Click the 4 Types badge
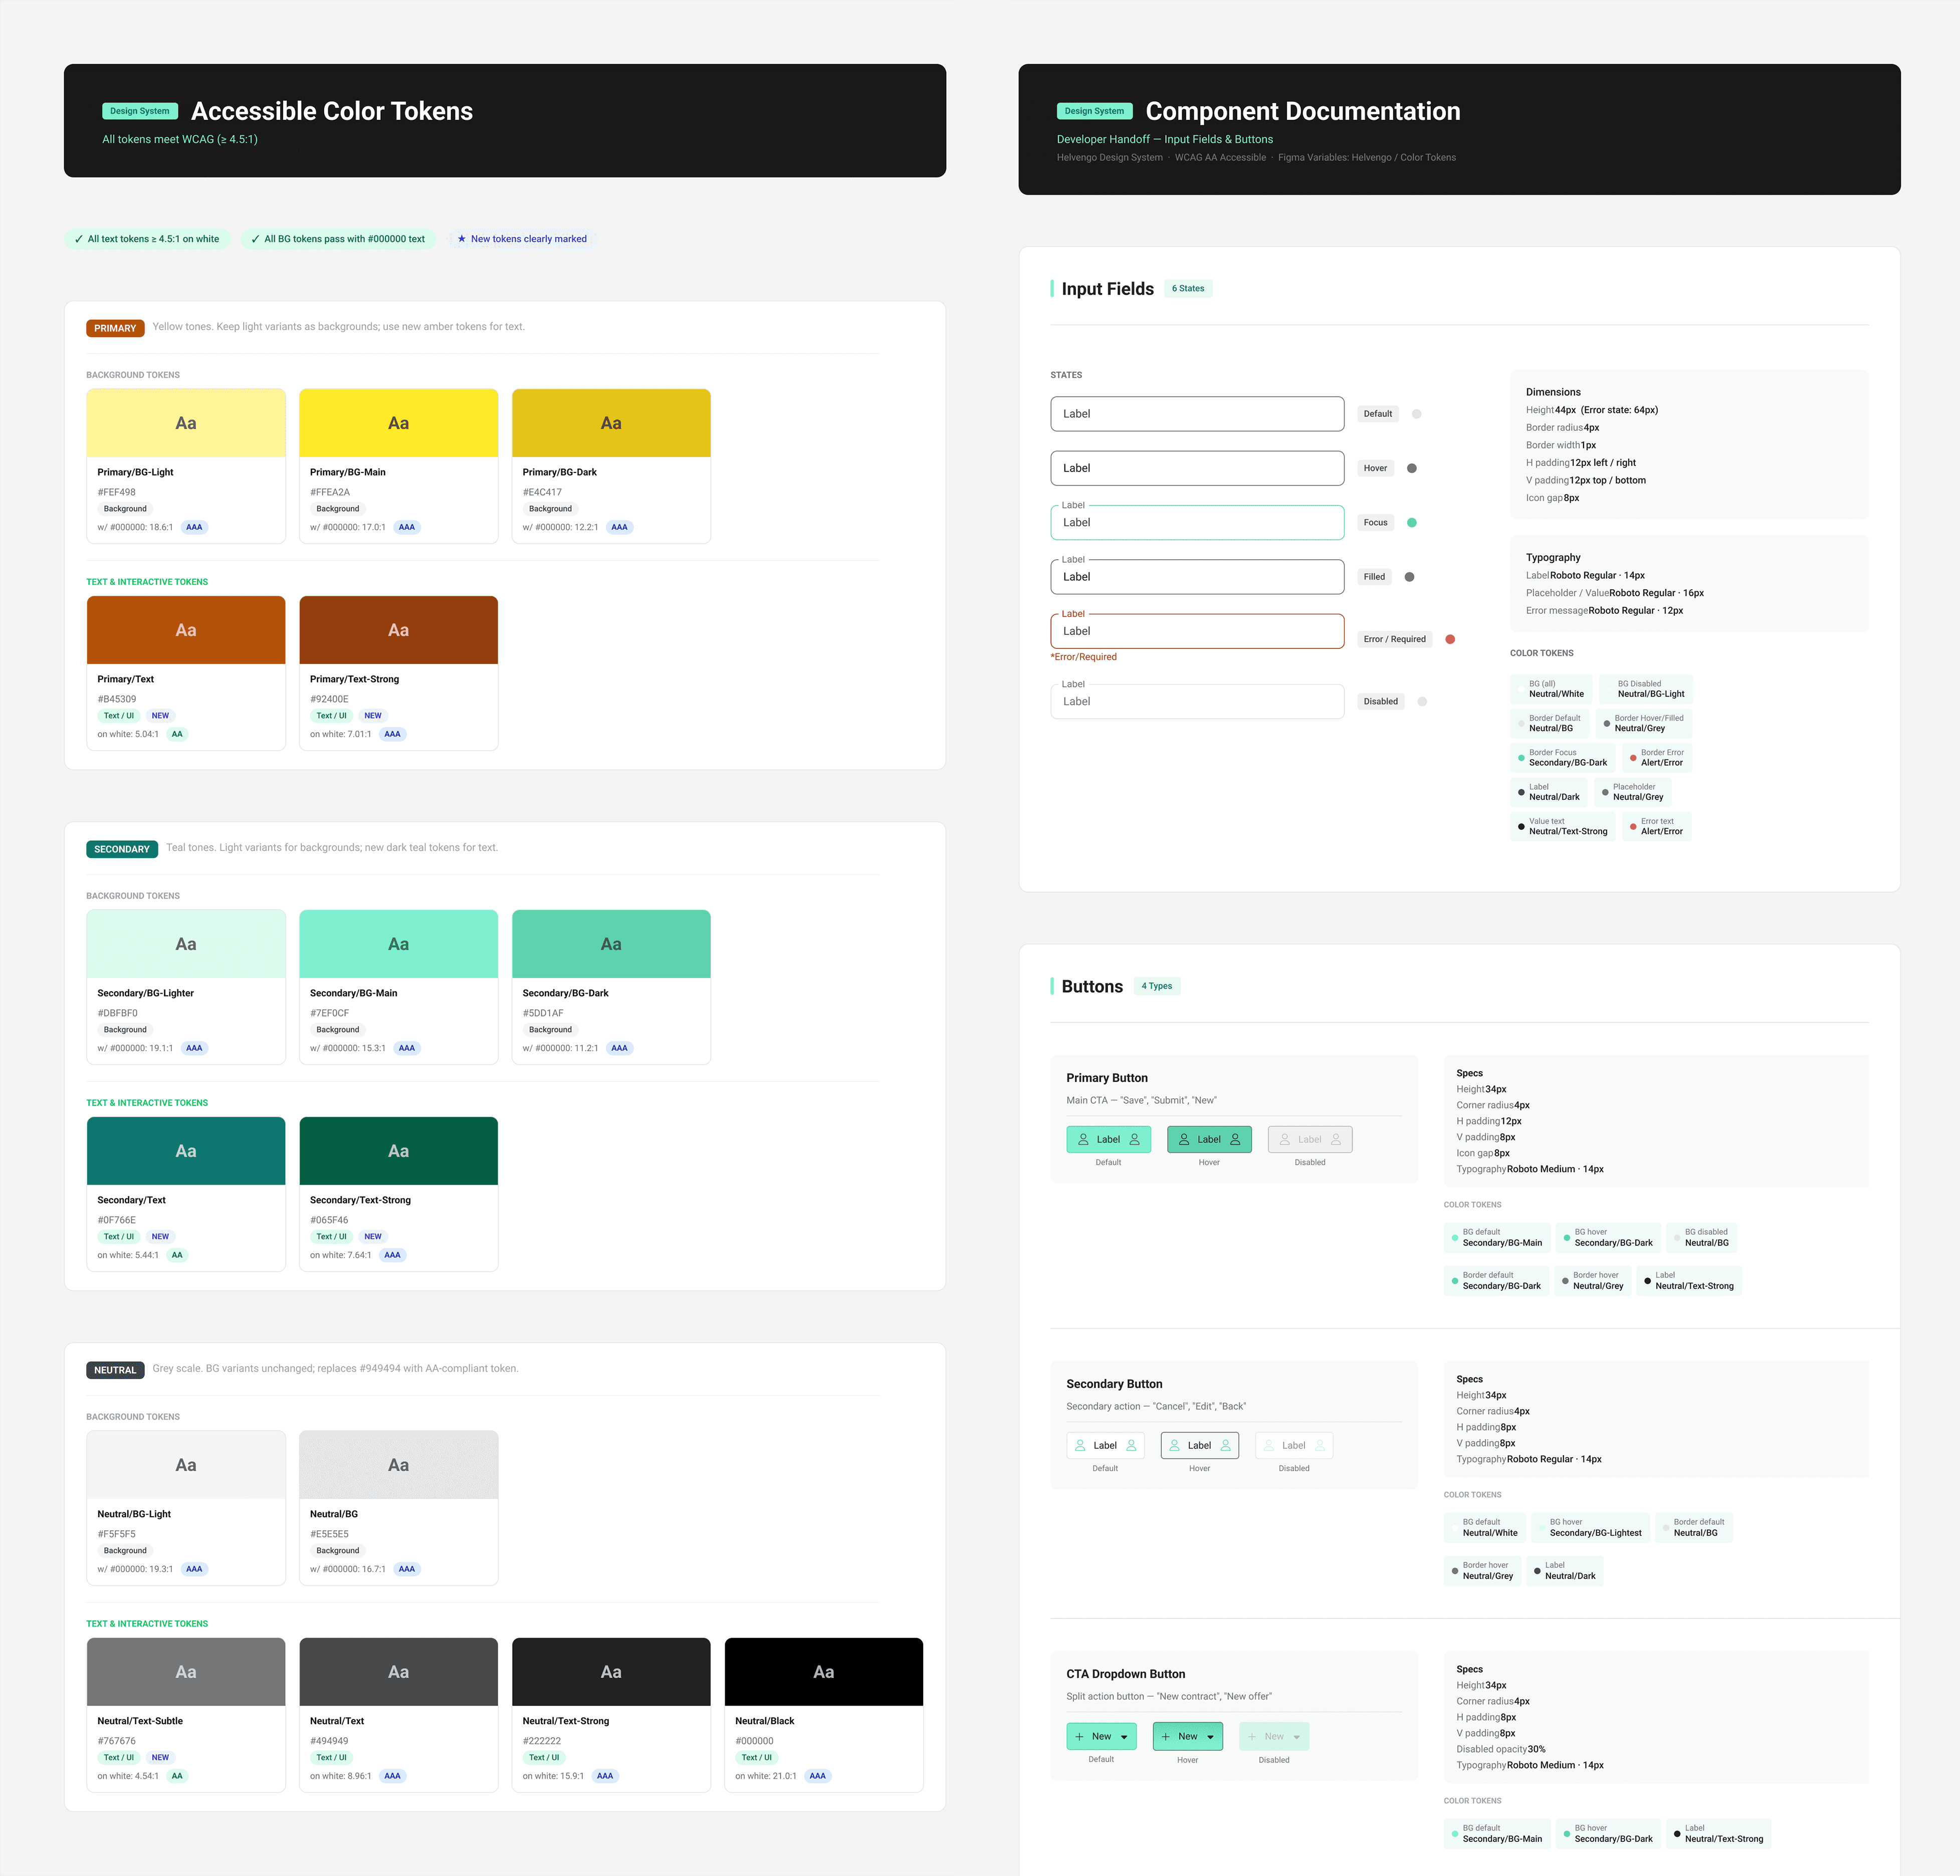The width and height of the screenshot is (1960, 1876). (1157, 986)
